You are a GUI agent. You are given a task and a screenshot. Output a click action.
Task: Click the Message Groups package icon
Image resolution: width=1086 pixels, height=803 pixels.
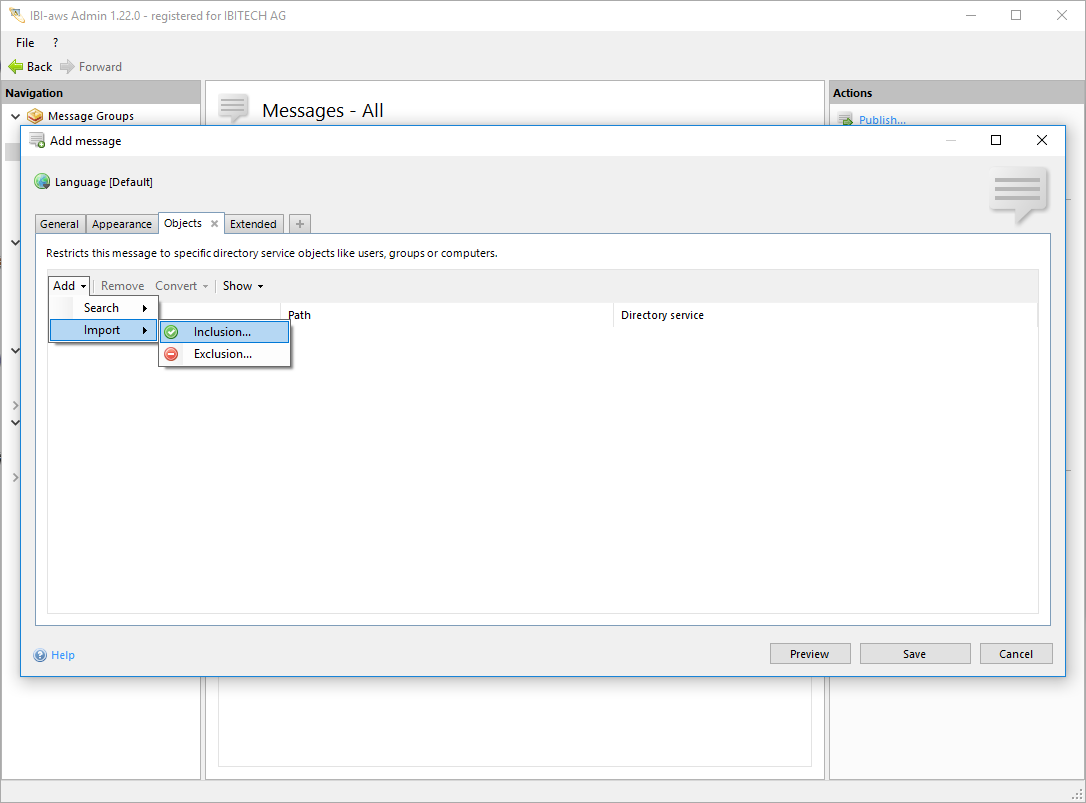(35, 116)
